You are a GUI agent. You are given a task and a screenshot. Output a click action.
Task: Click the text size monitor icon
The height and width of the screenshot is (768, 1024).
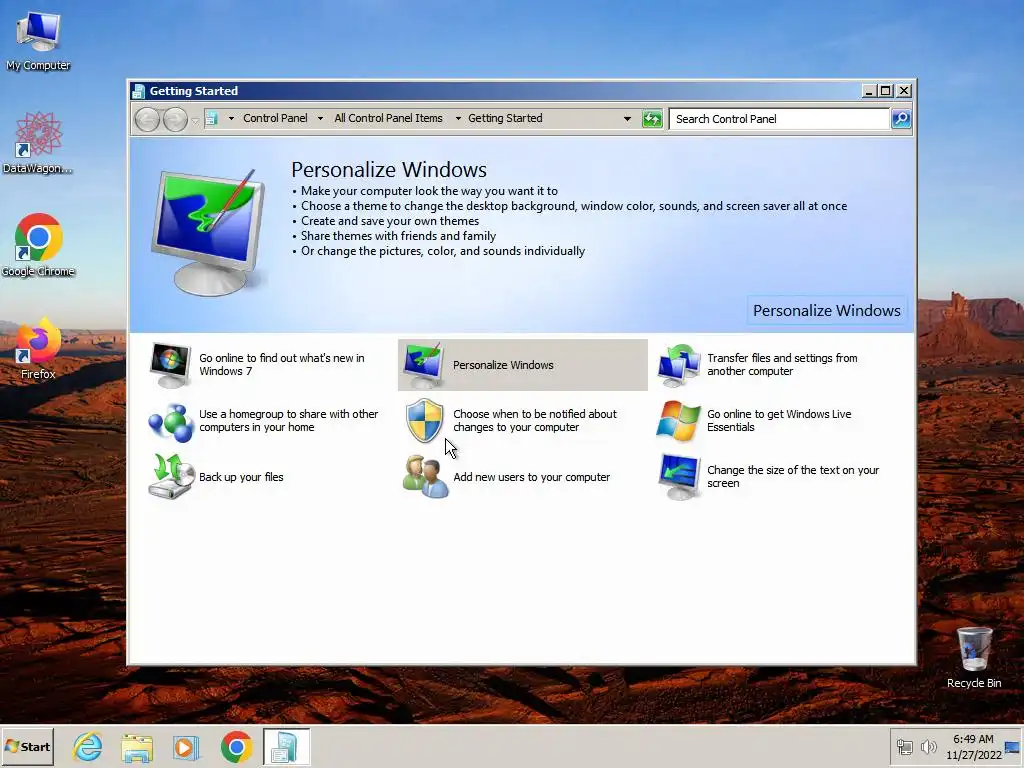[679, 477]
